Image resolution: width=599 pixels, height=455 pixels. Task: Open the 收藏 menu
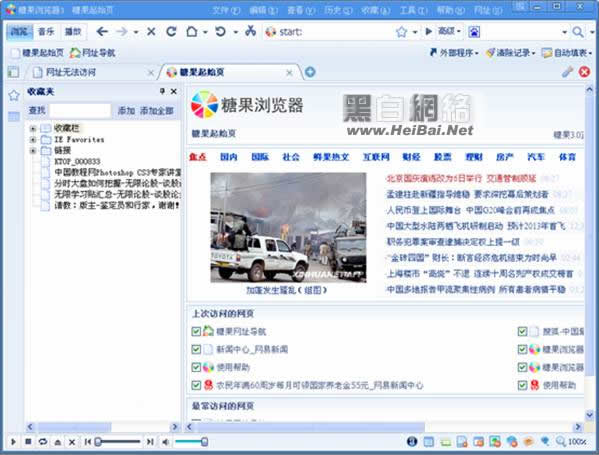[376, 10]
